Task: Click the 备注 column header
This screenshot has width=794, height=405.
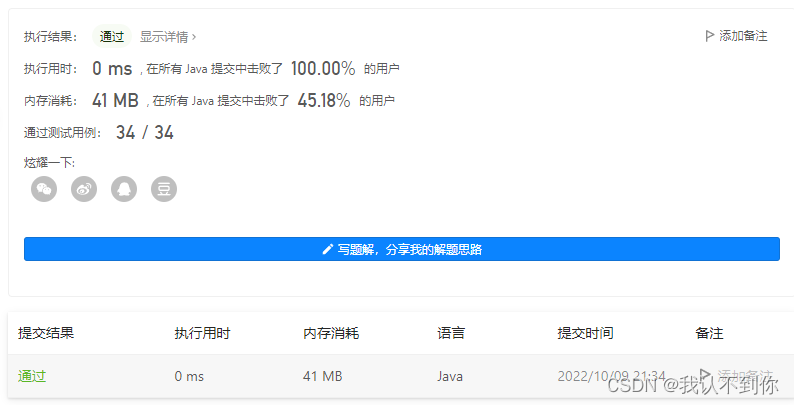Action: tap(709, 333)
